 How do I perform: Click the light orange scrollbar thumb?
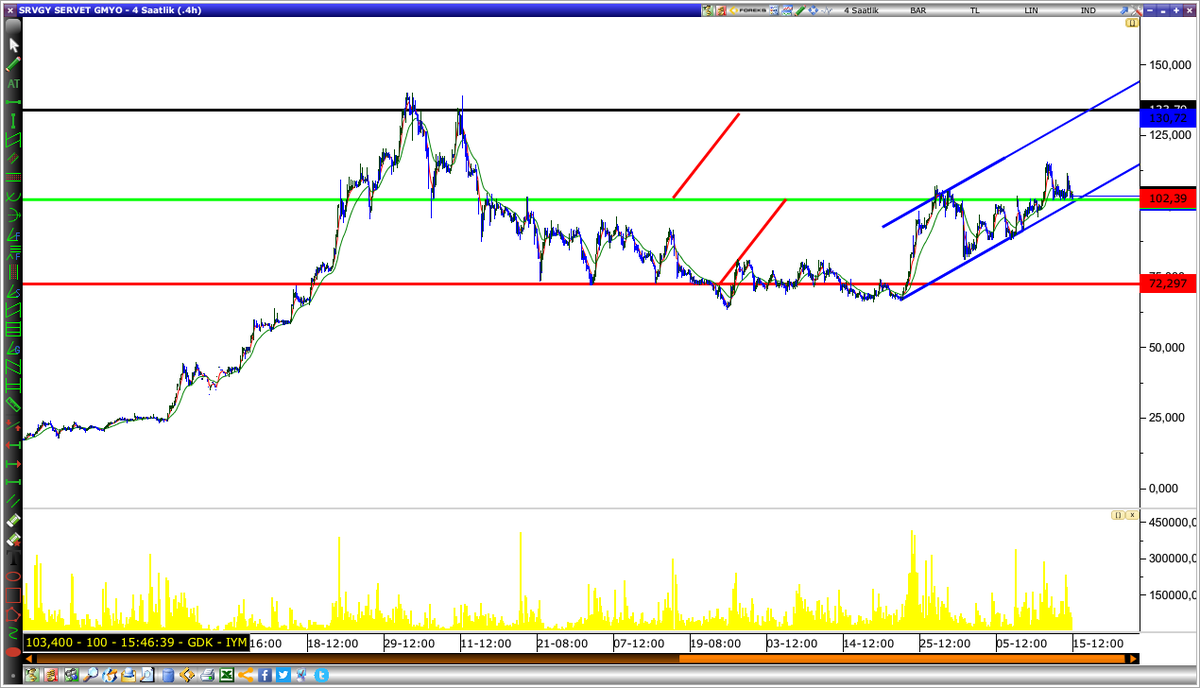click(x=900, y=659)
